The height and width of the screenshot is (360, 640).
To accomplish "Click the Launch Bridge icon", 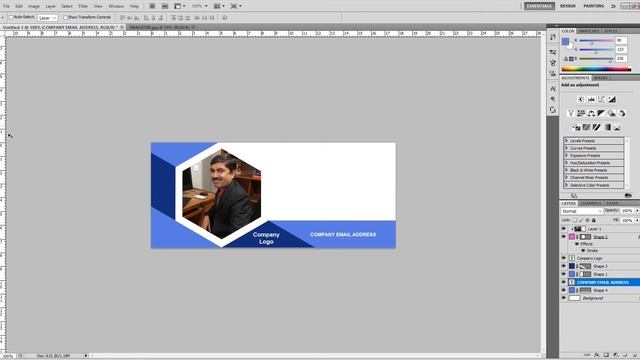I will tap(152, 6).
